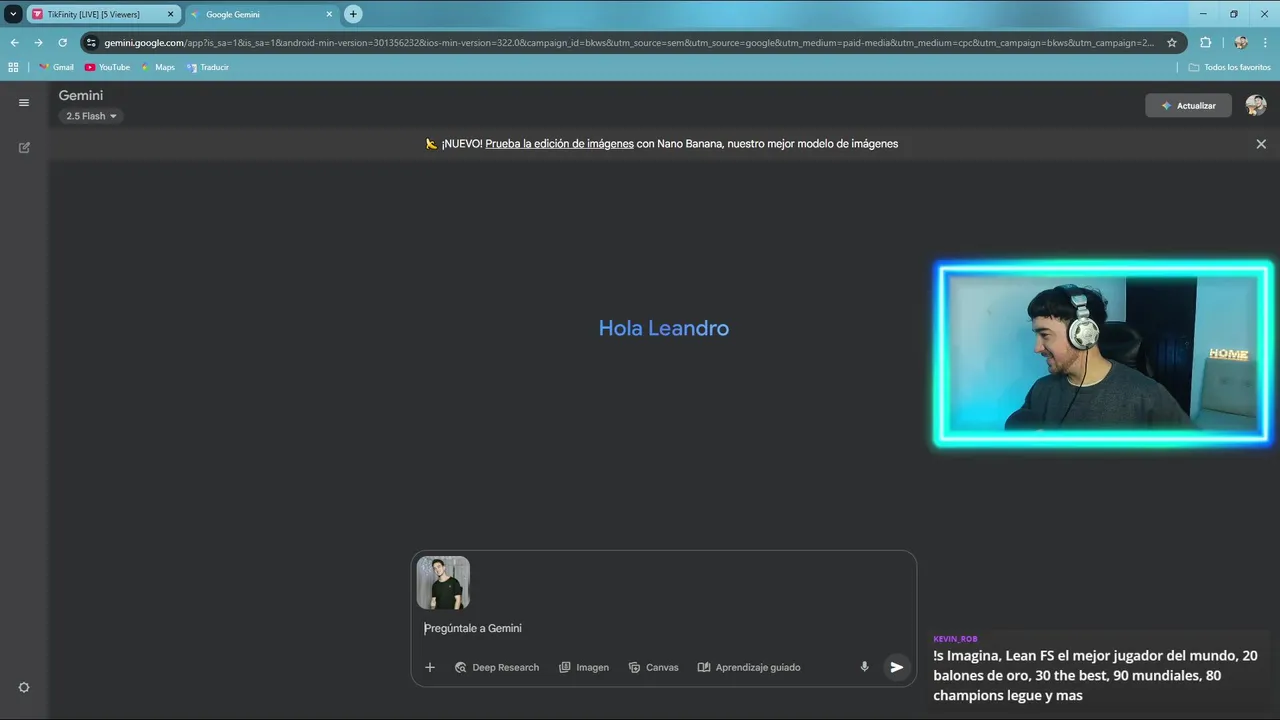1280x720 pixels.
Task: Open a new browser tab with plus
Action: tap(353, 14)
